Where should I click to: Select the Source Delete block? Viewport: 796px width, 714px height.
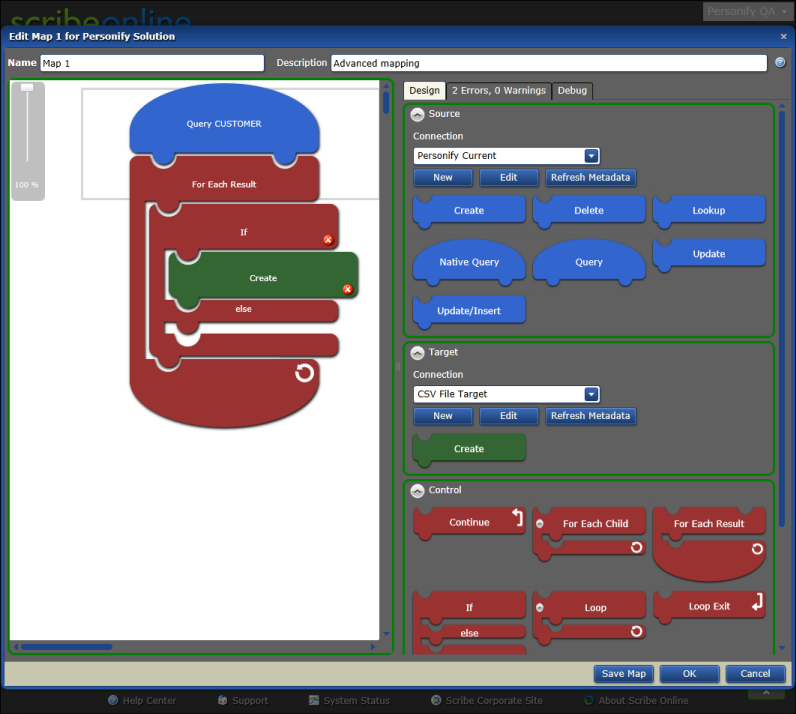589,210
